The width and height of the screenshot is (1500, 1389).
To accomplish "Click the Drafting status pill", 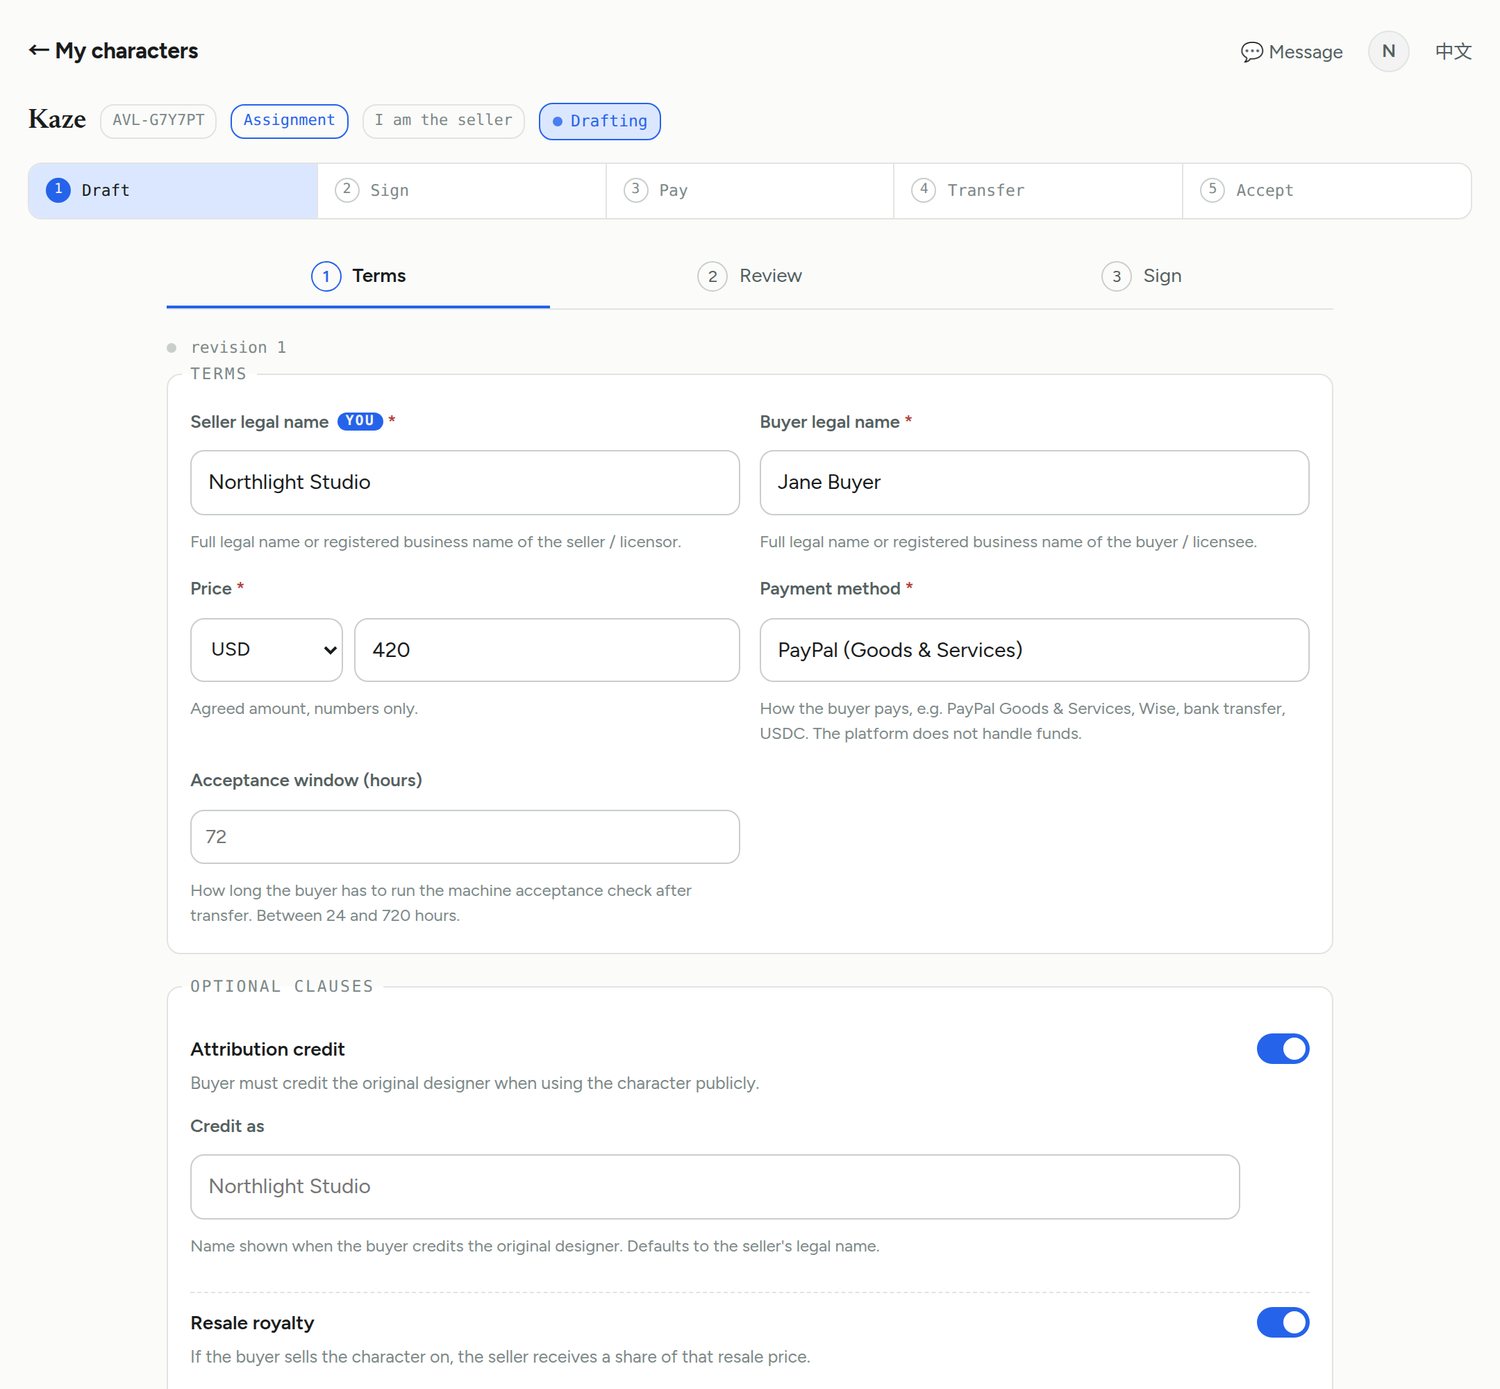I will pos(600,121).
